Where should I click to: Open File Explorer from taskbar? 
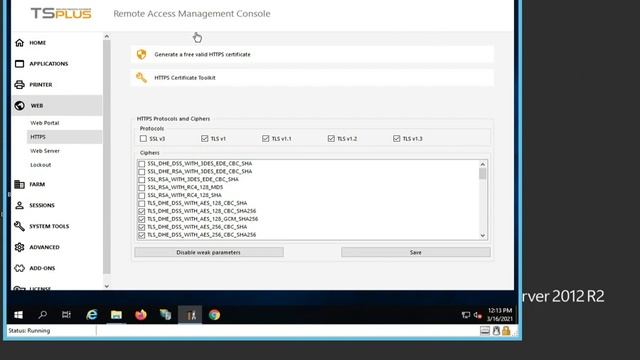(x=116, y=315)
